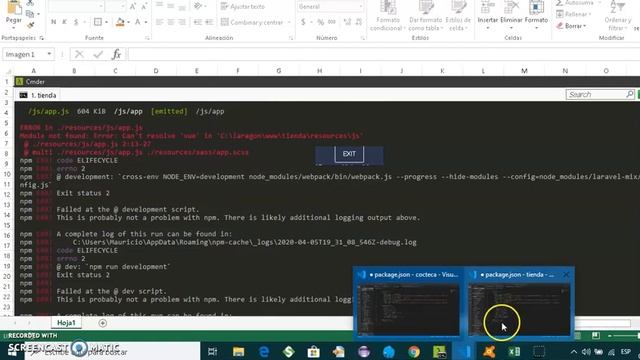Click the confirm checkmark in formula bar
The width and height of the screenshot is (640, 360).
[x=98, y=54]
